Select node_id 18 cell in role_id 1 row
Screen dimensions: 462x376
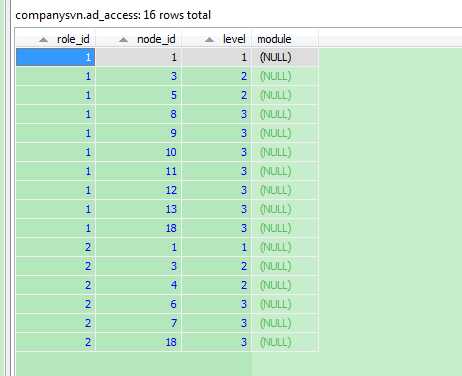[x=139, y=228]
